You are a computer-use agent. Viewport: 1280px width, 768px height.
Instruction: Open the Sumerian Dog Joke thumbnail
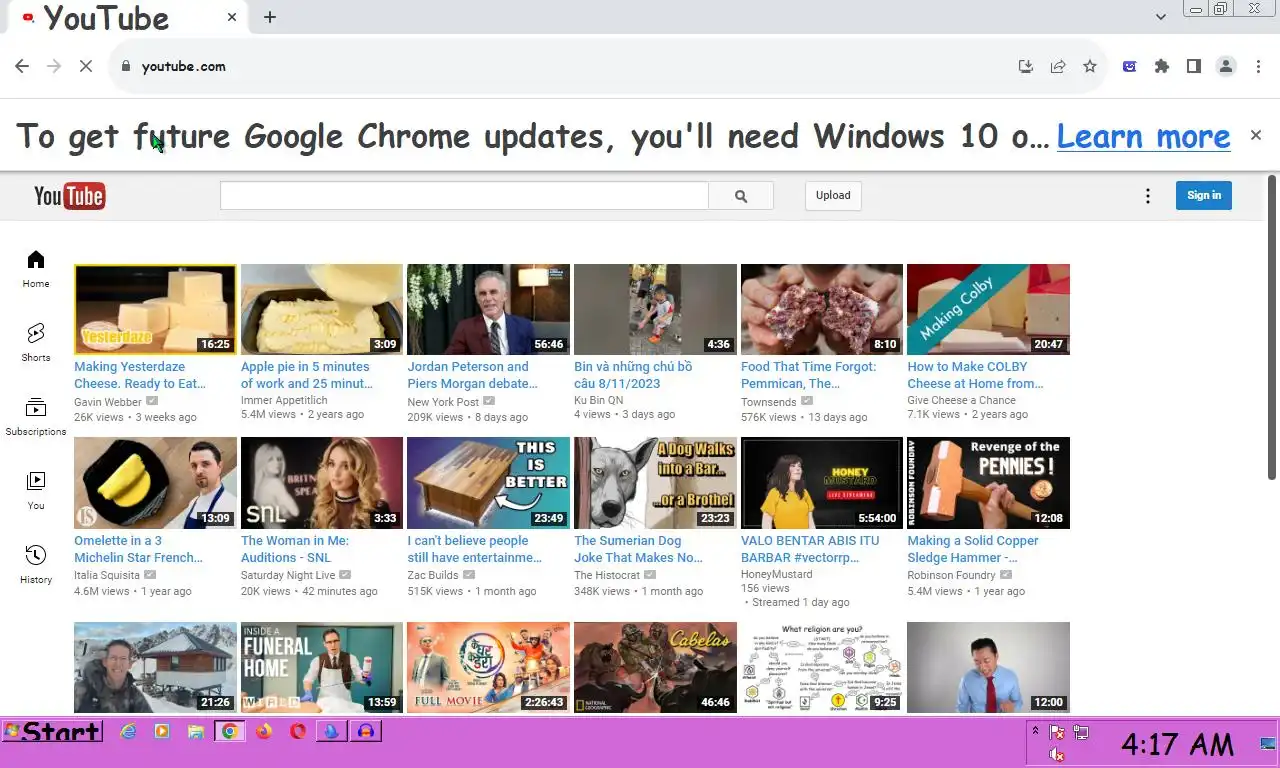click(655, 483)
